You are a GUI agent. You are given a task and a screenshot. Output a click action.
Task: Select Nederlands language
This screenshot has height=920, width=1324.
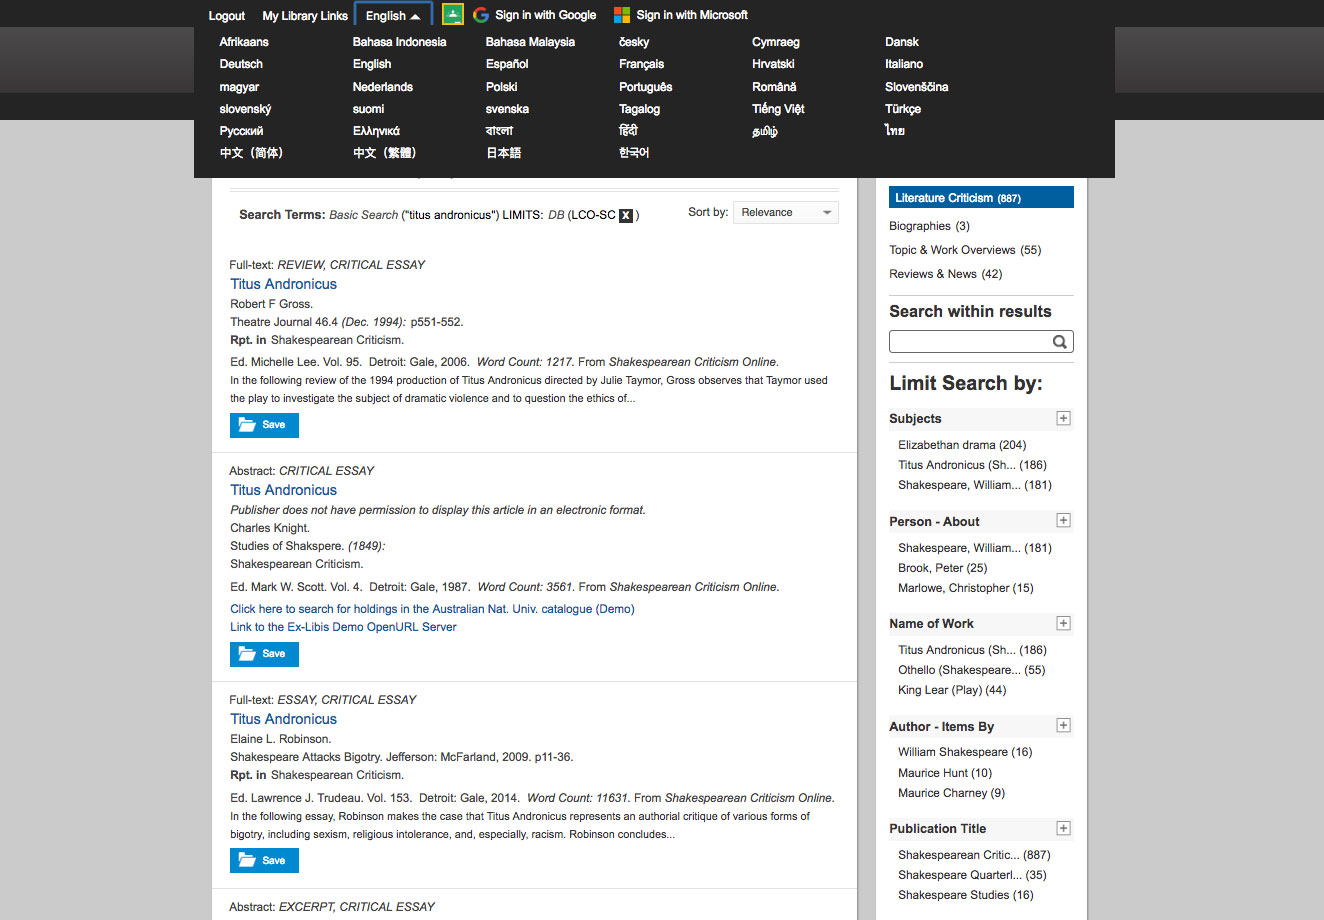click(x=383, y=87)
